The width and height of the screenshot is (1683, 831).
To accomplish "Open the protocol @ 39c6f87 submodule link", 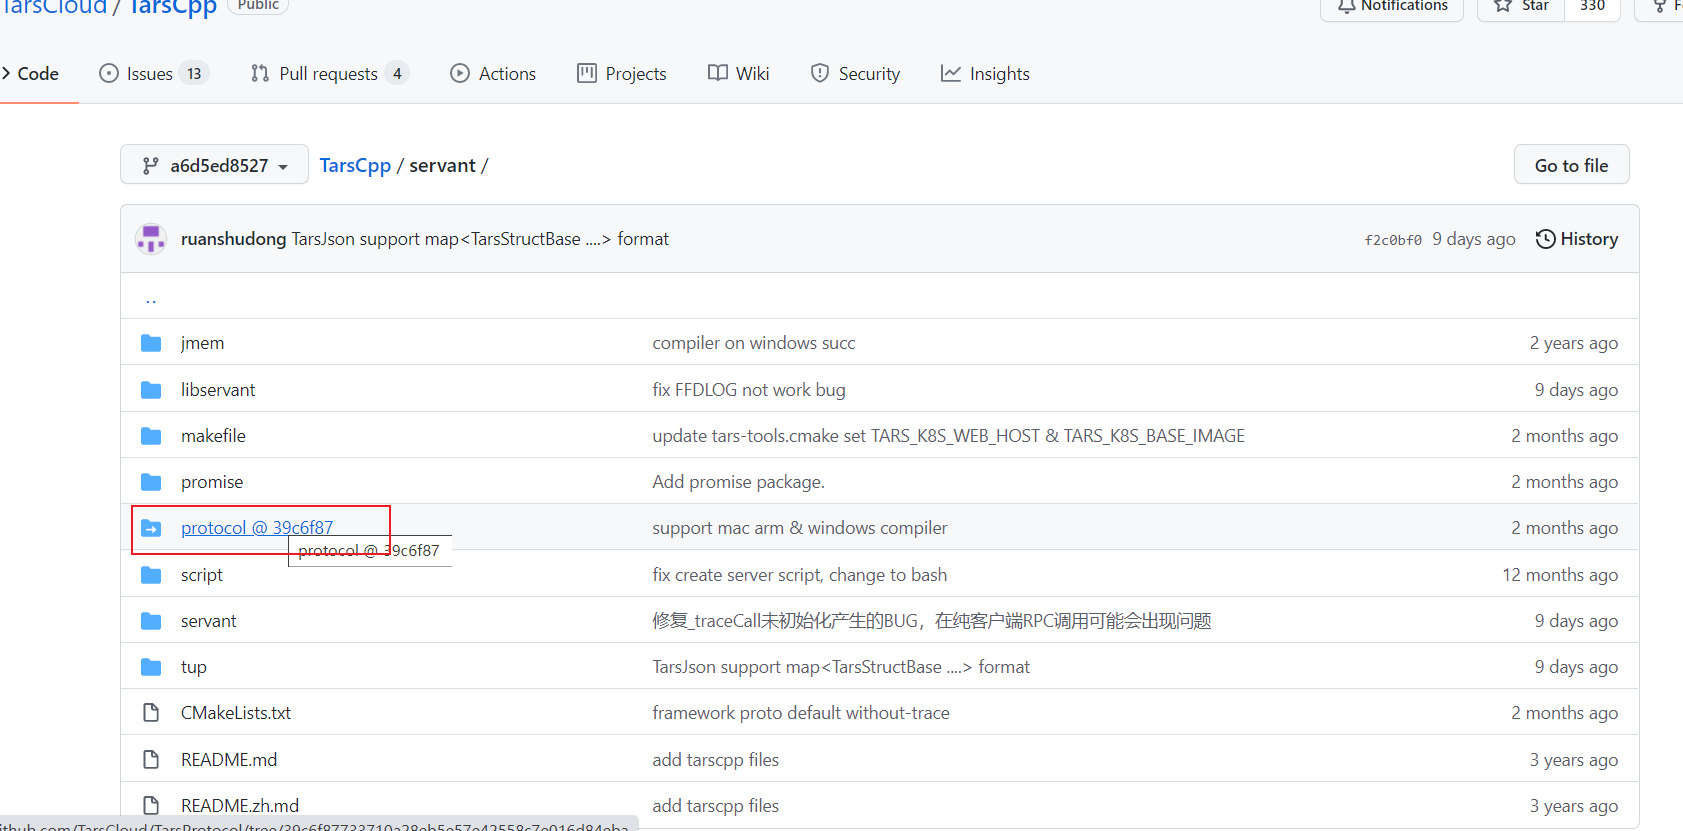I will point(257,528).
